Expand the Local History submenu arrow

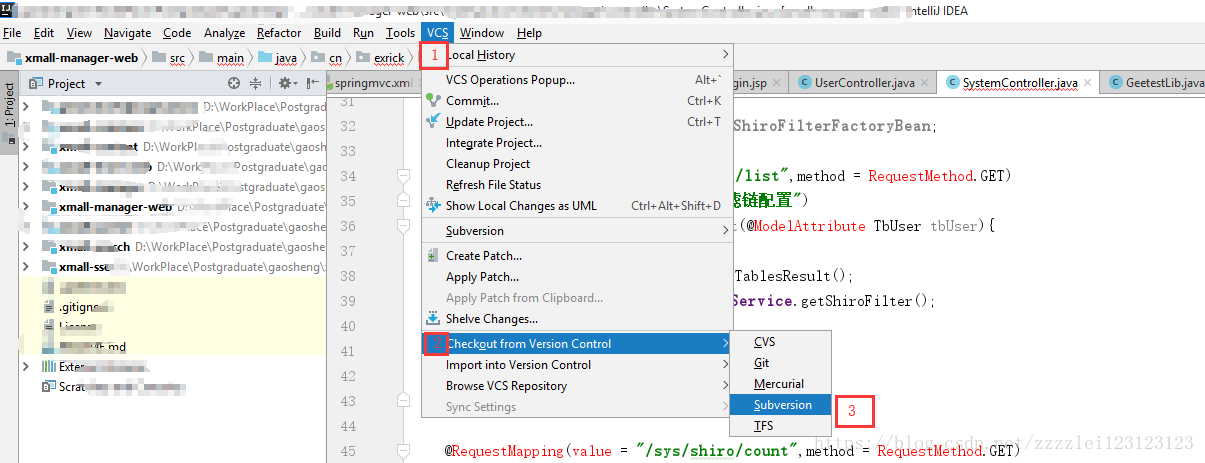[x=726, y=55]
